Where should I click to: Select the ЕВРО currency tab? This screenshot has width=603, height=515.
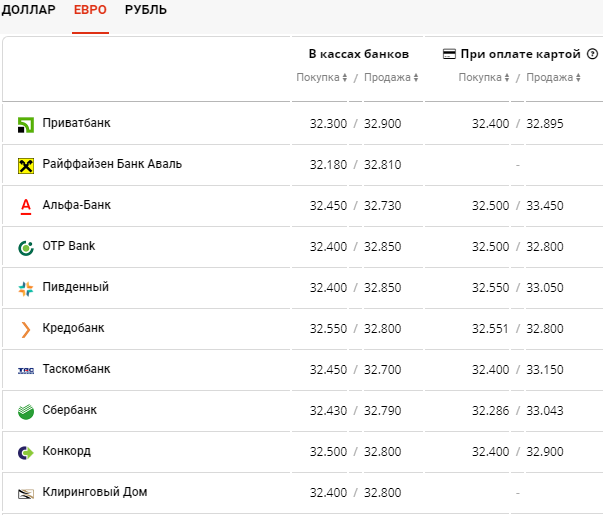coord(90,11)
